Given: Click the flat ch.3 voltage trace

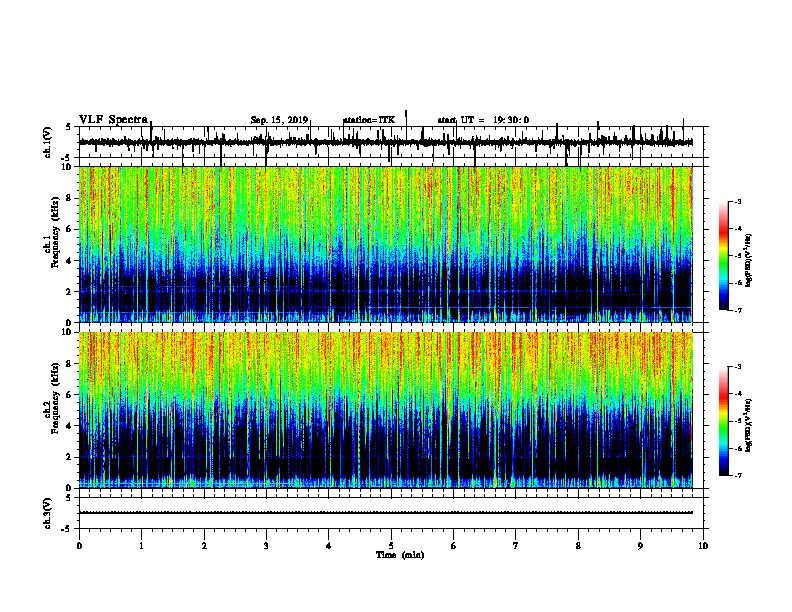Looking at the screenshot, I should (386, 513).
